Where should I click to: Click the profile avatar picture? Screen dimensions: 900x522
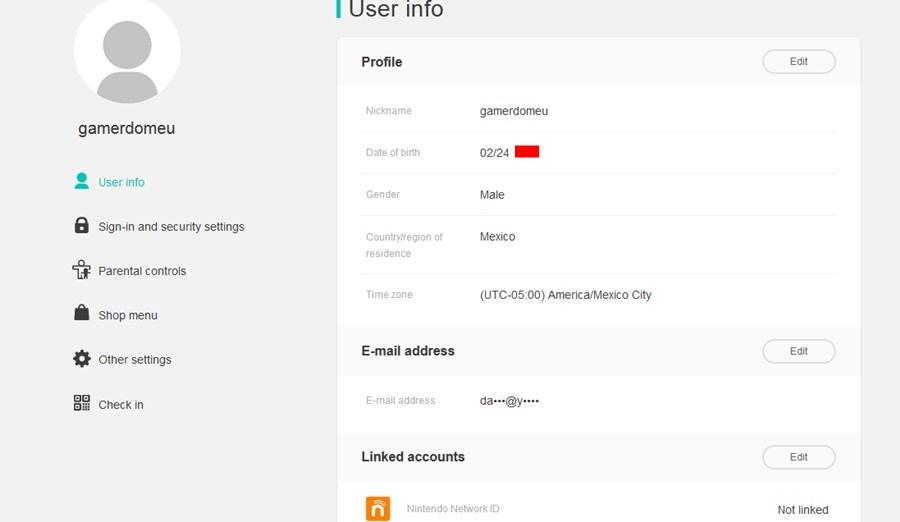127,52
